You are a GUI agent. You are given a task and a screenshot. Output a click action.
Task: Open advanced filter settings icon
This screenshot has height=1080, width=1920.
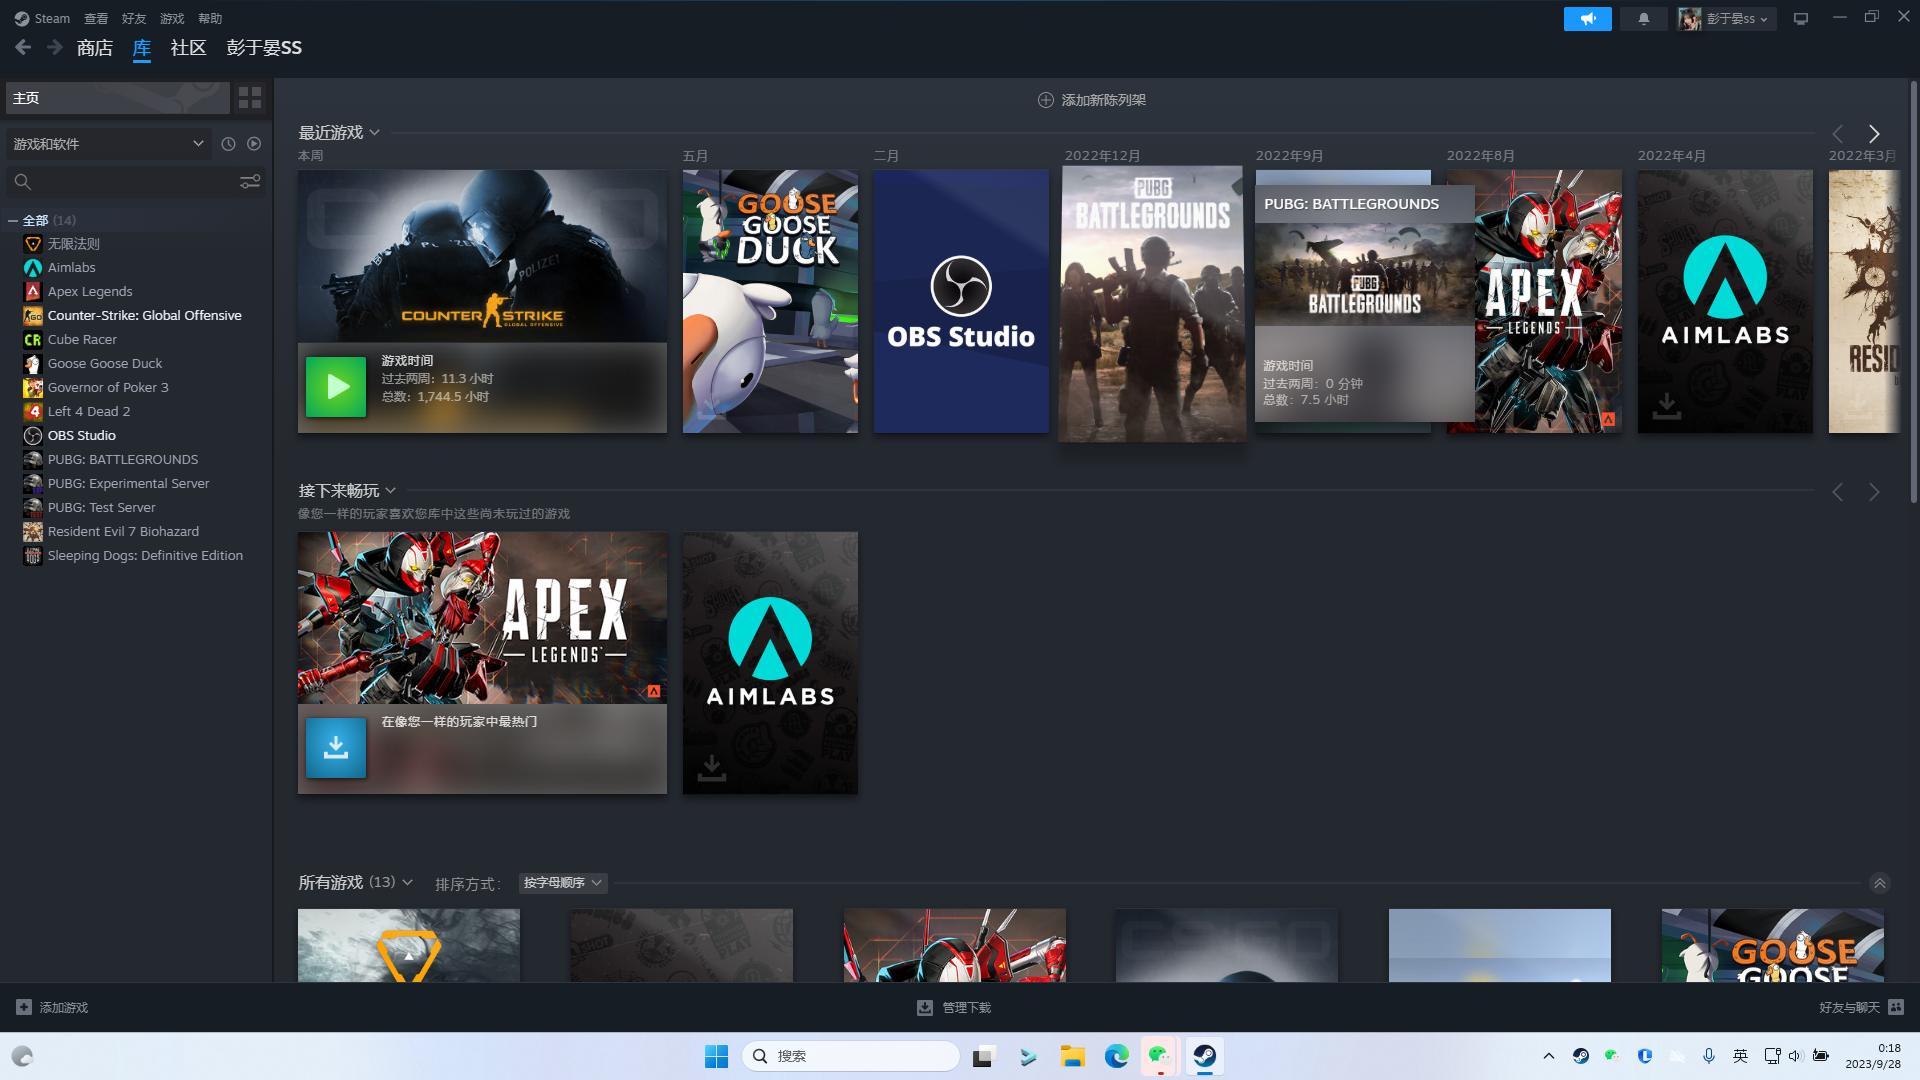pyautogui.click(x=250, y=181)
